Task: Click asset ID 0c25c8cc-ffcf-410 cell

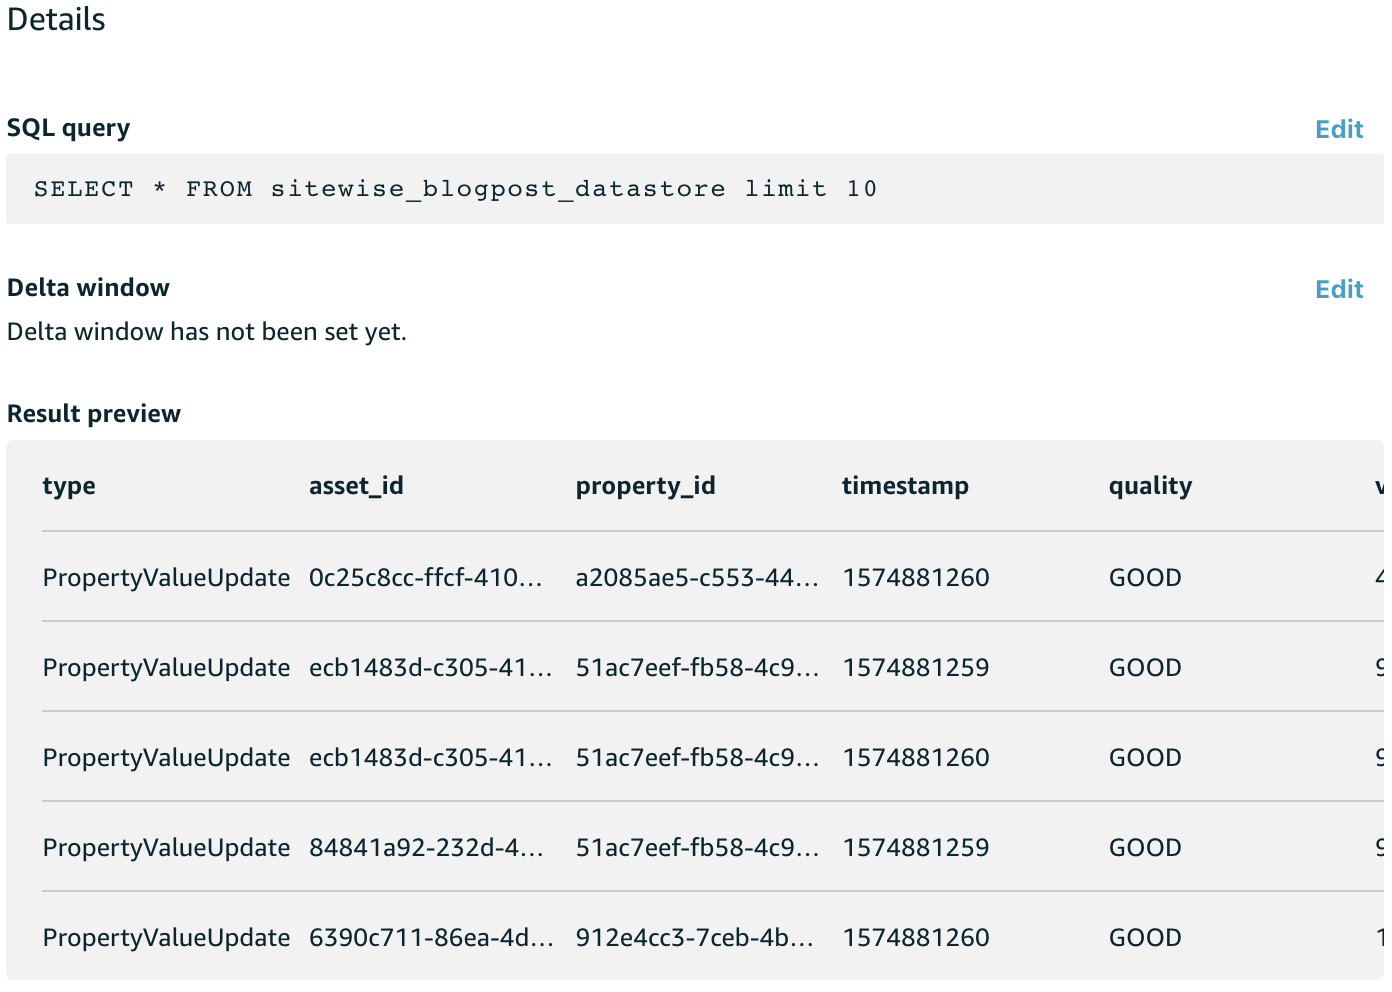Action: [x=425, y=578]
